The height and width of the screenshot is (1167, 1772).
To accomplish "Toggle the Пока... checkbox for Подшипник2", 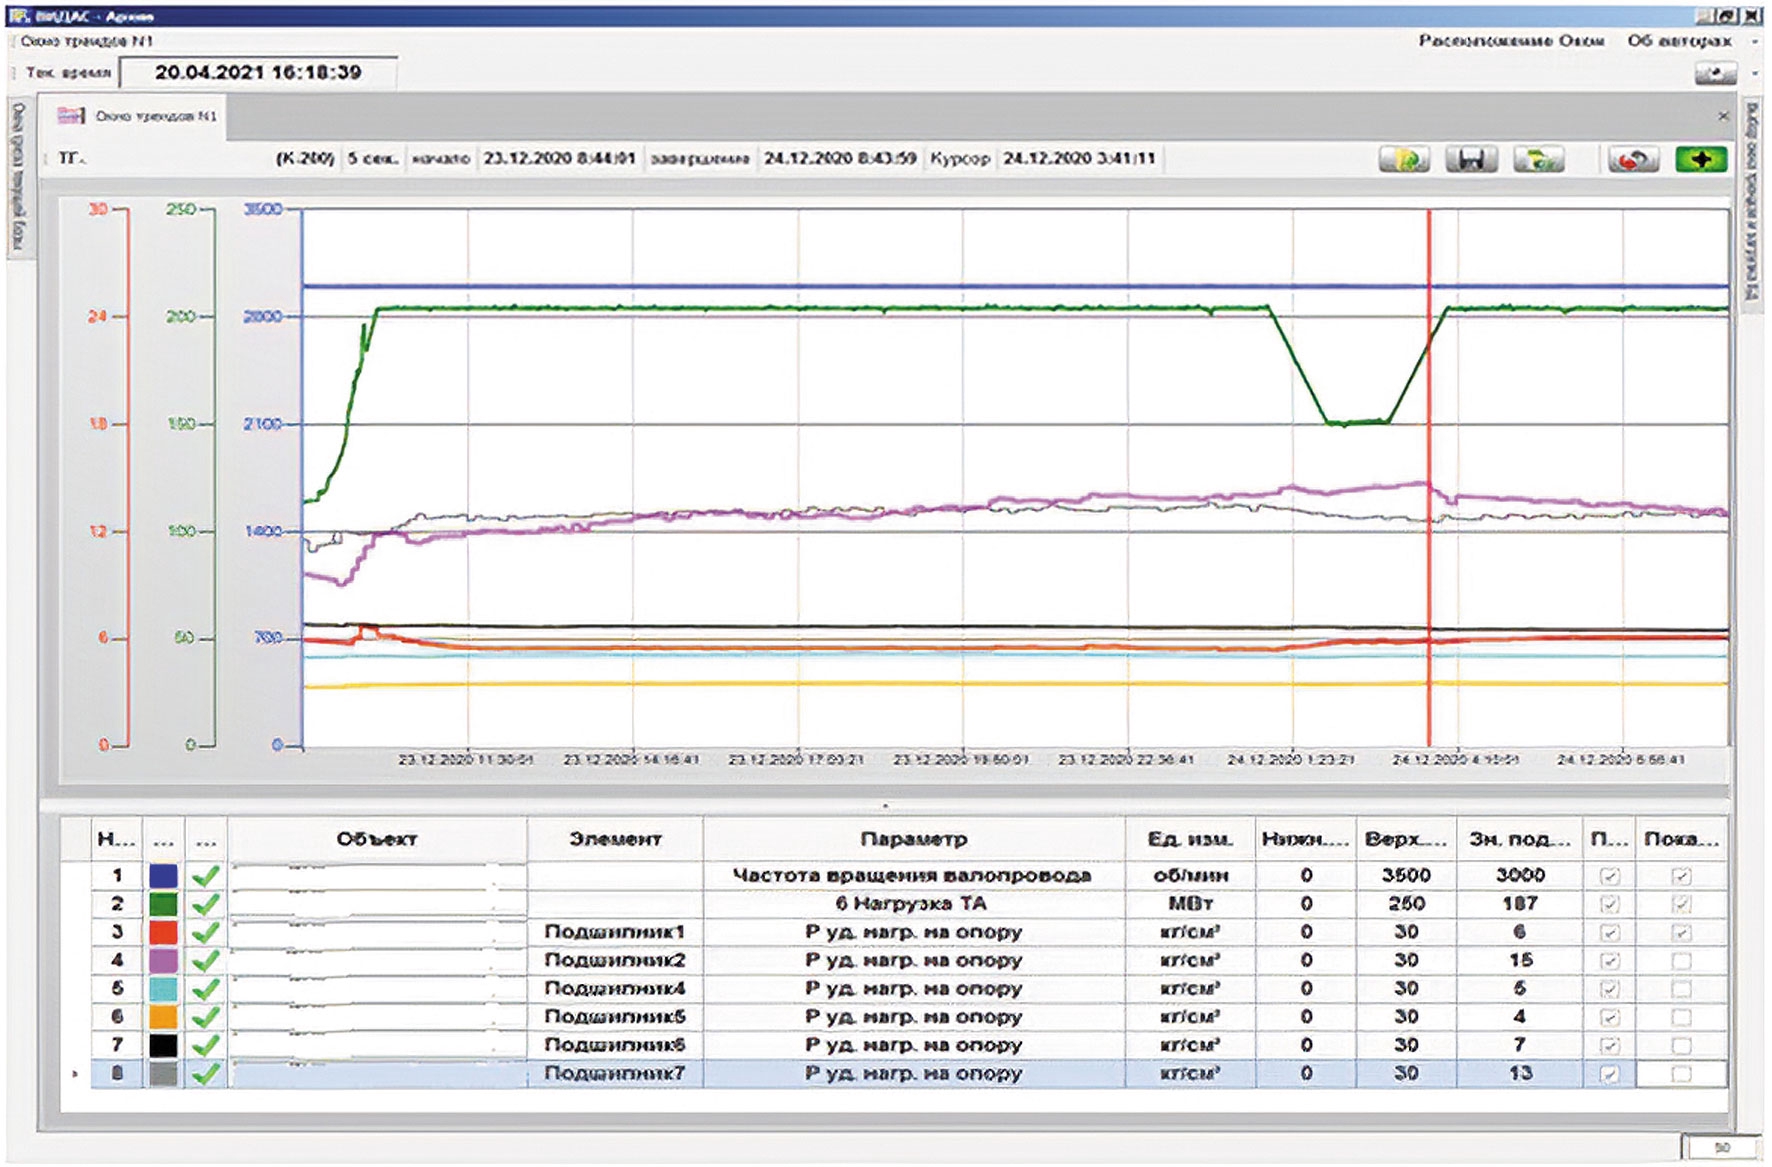I will coord(1681,961).
